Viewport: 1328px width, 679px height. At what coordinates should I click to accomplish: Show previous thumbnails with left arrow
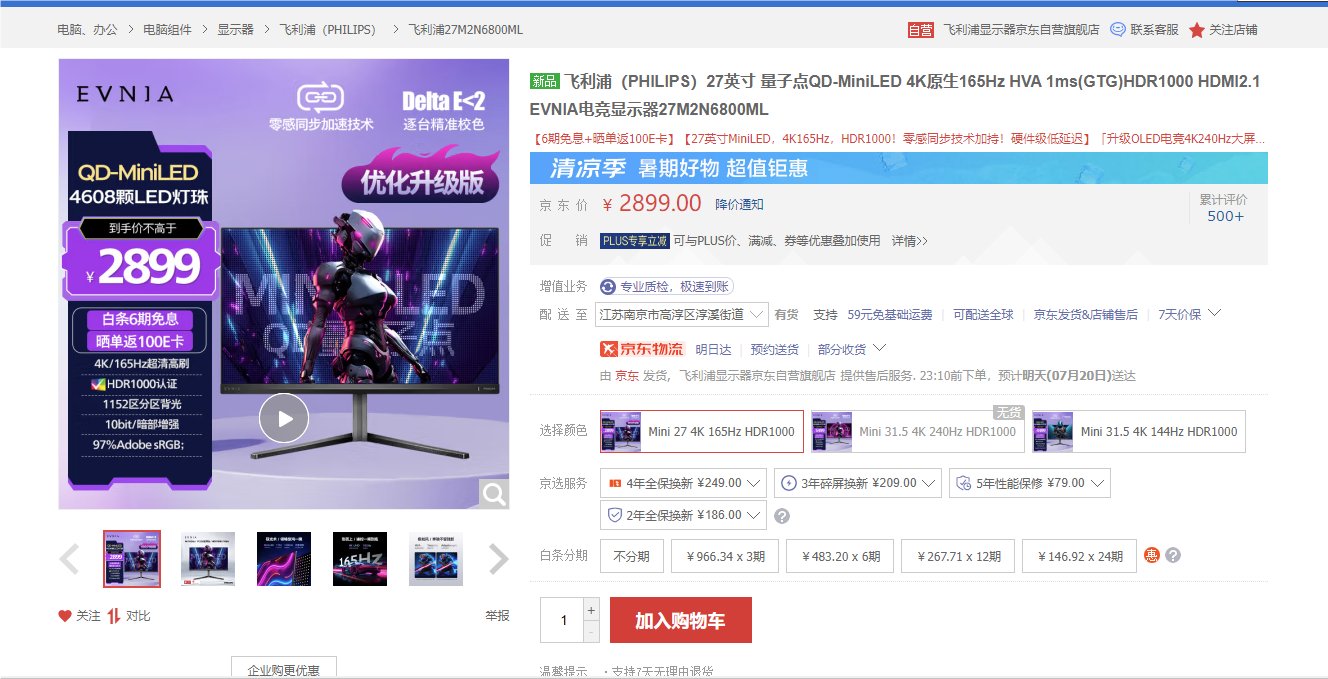point(69,559)
